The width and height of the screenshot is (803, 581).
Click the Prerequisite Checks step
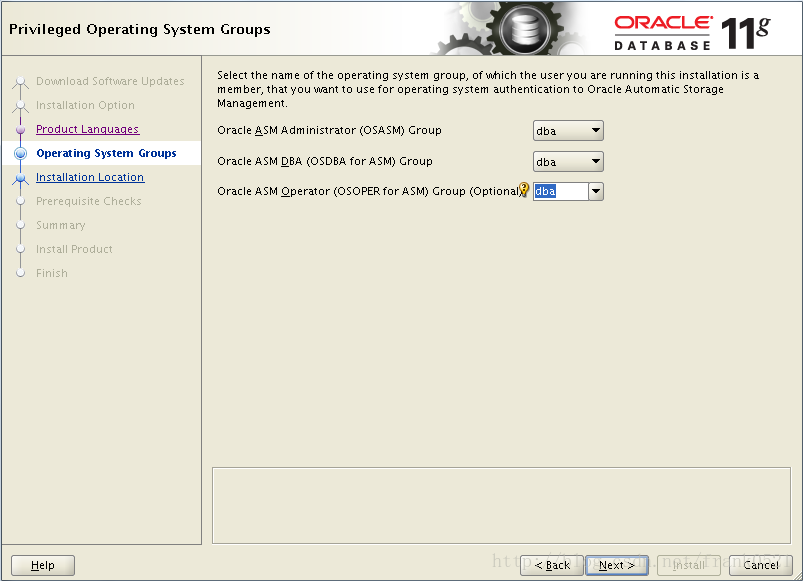click(x=89, y=201)
